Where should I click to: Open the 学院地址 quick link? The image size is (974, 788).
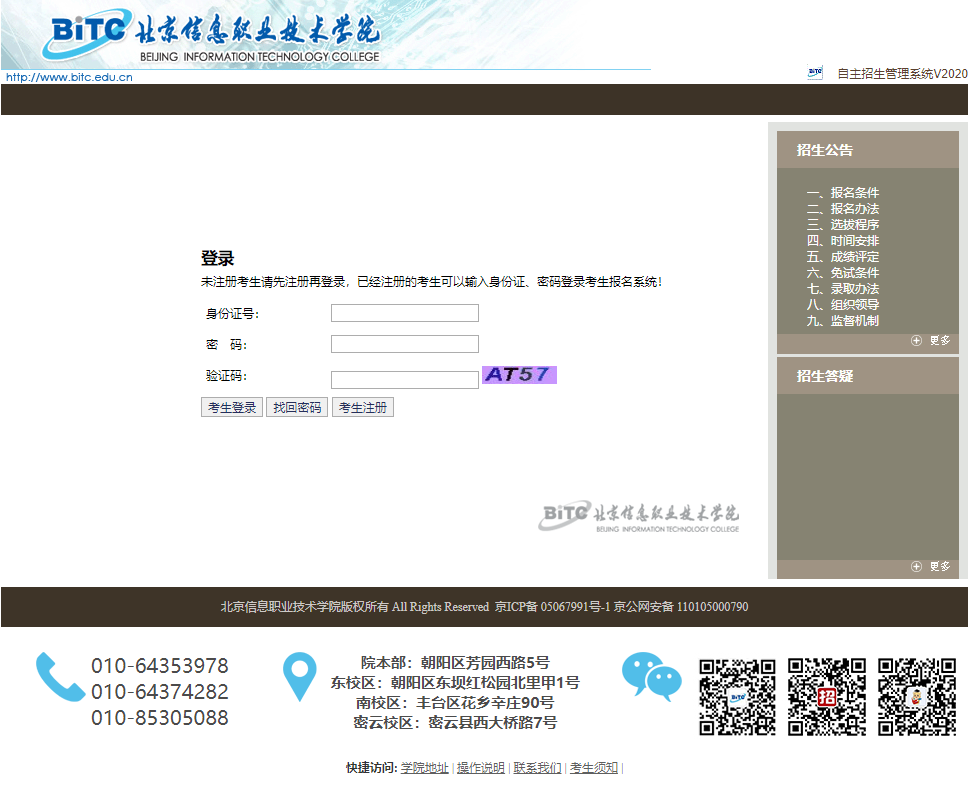[x=424, y=768]
